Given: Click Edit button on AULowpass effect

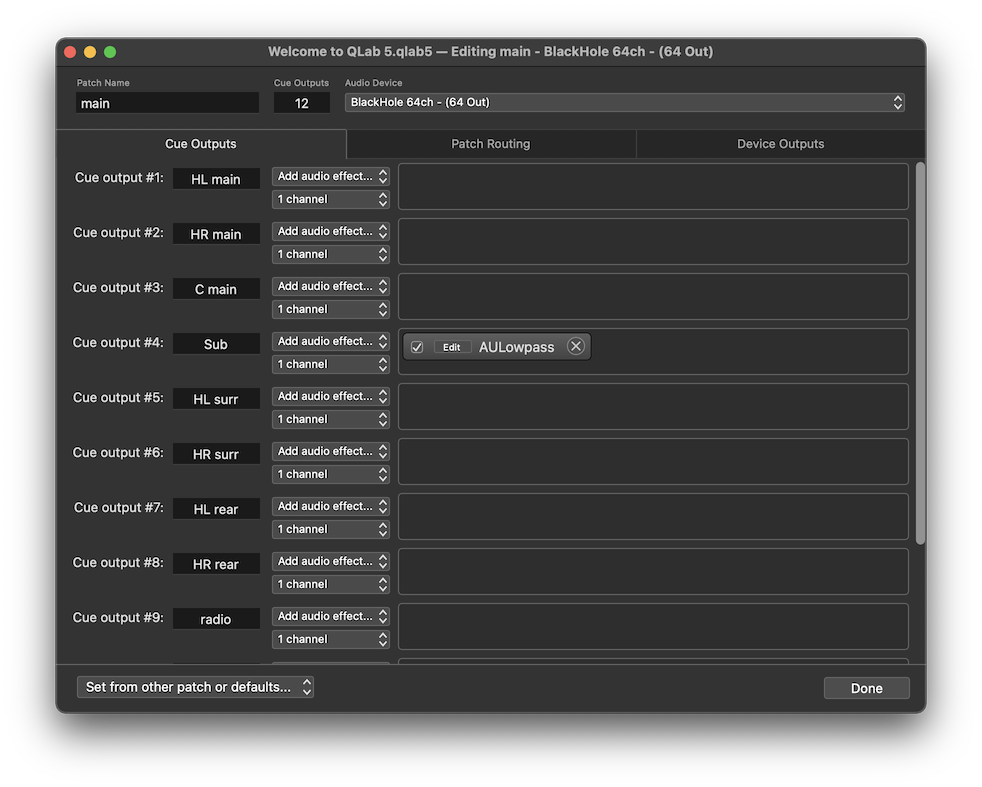Looking at the screenshot, I should 452,347.
